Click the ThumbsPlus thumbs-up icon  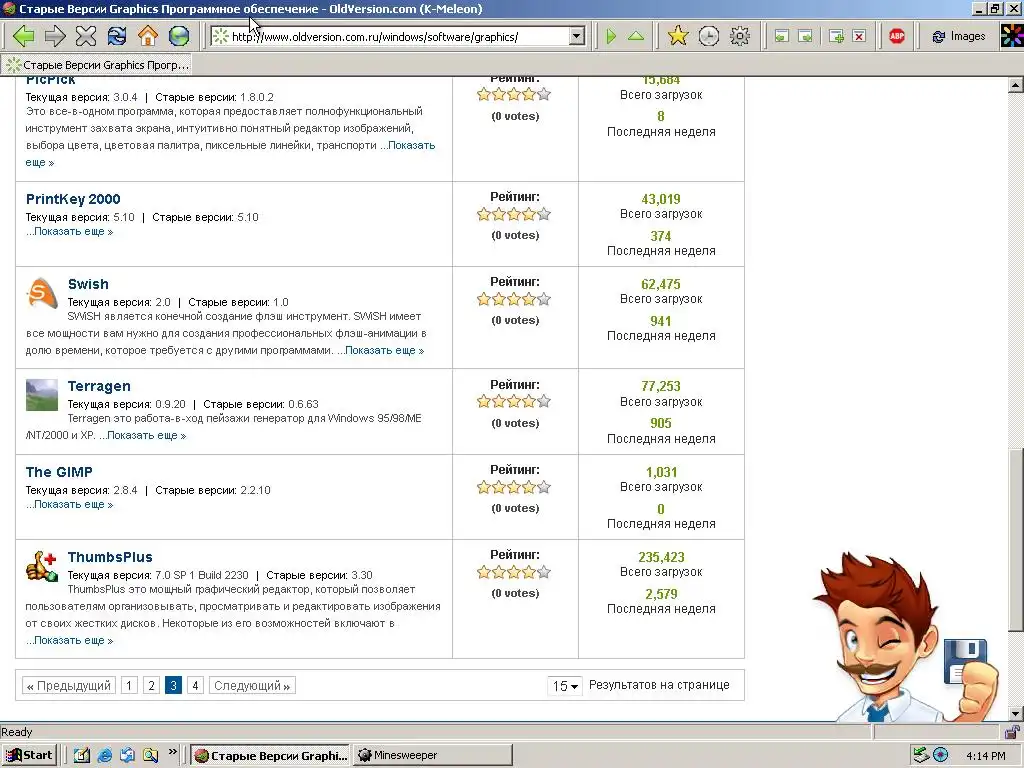(42, 566)
